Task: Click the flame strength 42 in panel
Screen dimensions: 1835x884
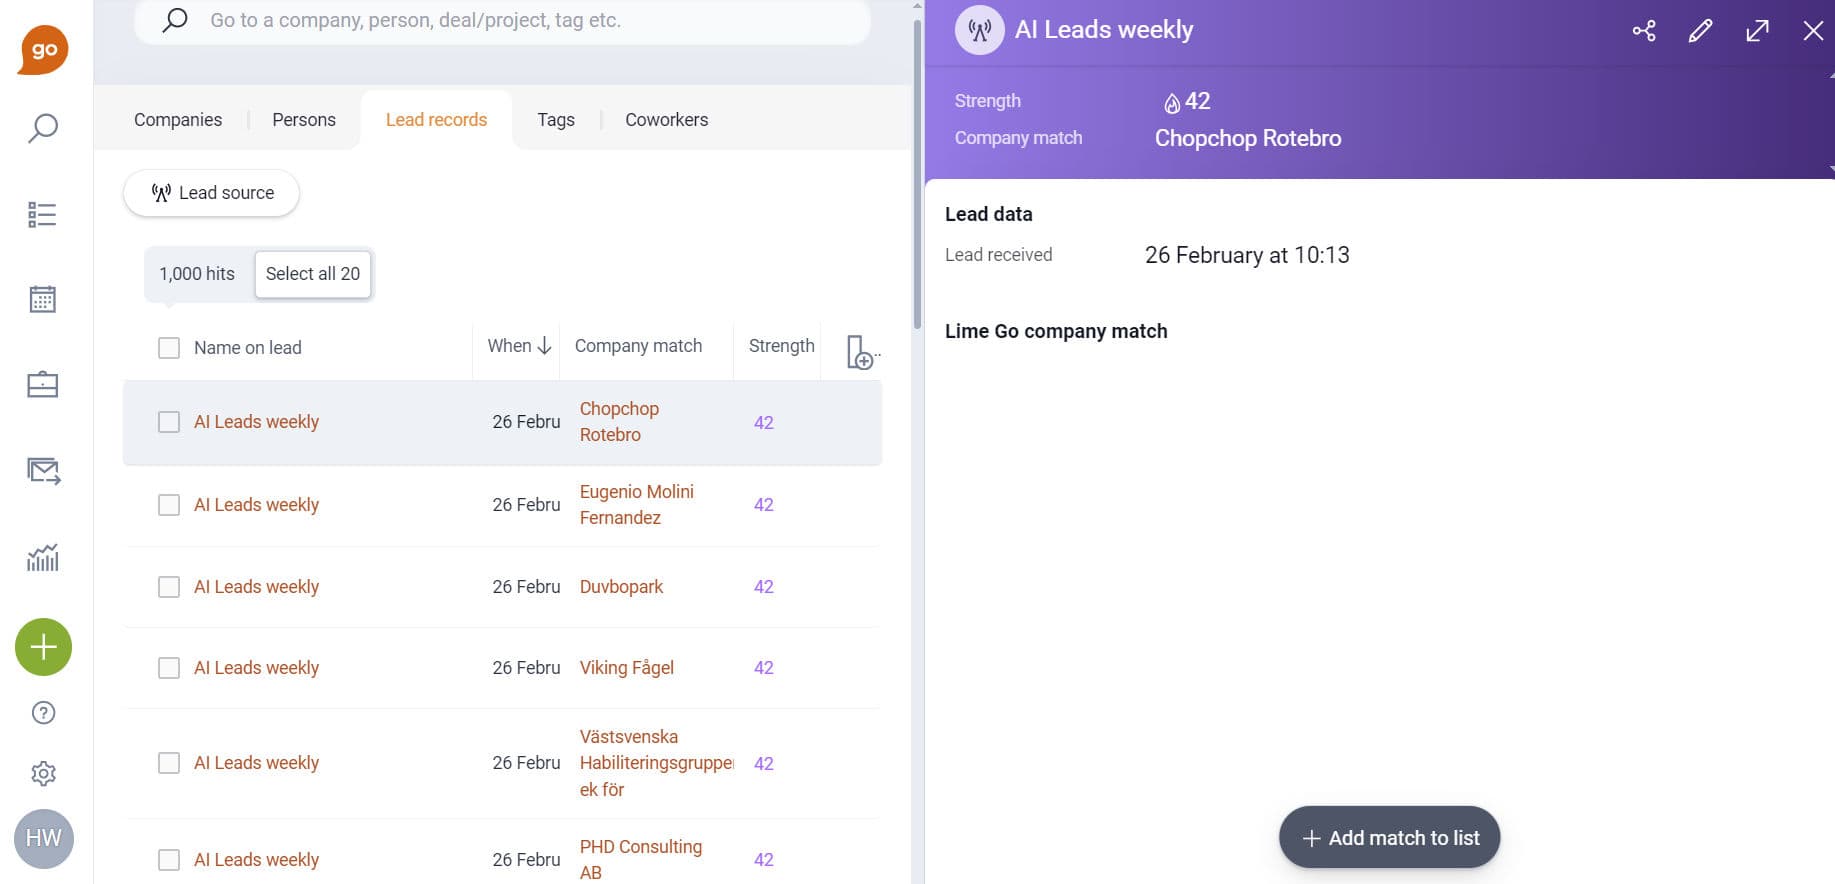Action: (1187, 101)
